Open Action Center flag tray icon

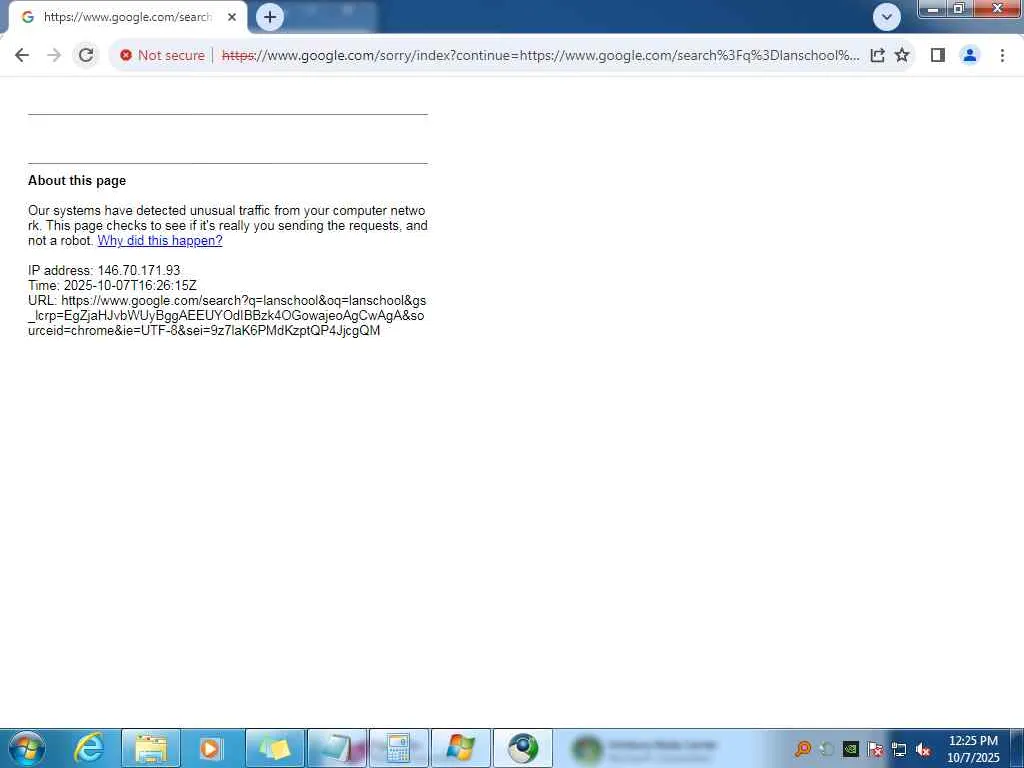(876, 749)
